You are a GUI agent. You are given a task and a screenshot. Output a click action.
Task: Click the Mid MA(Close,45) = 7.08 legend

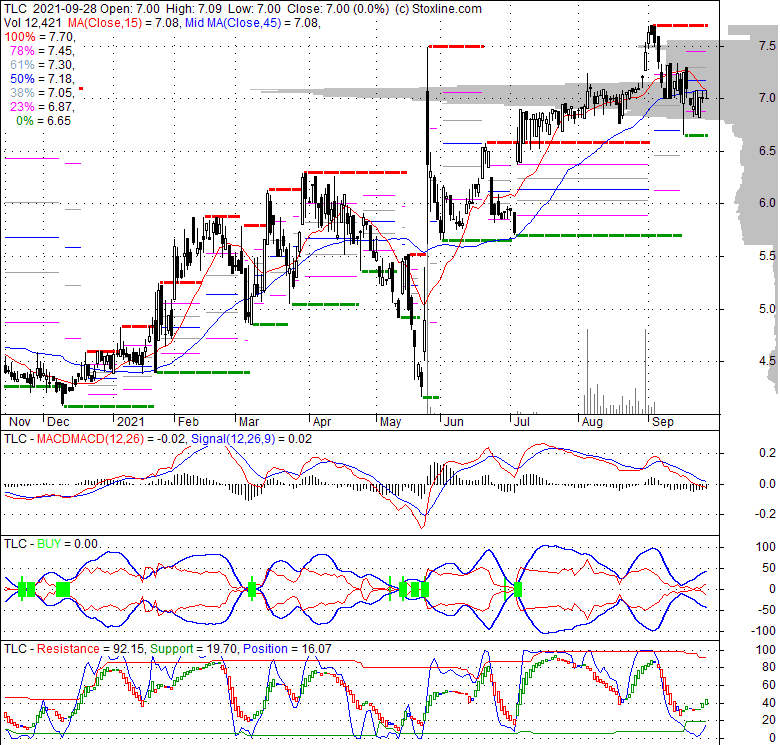coord(253,23)
